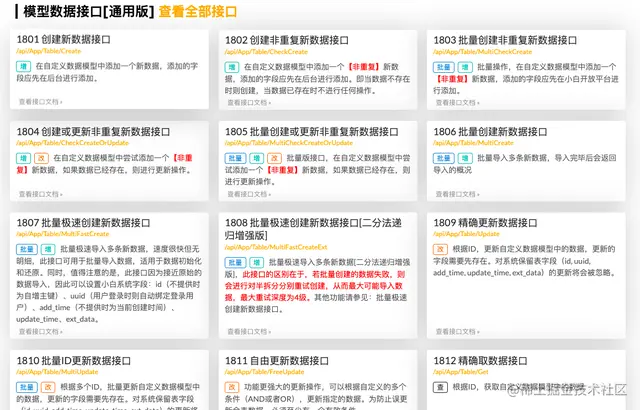Click the 增 badge in card 1804
The height and width of the screenshot is (410, 640).
pos(23,158)
